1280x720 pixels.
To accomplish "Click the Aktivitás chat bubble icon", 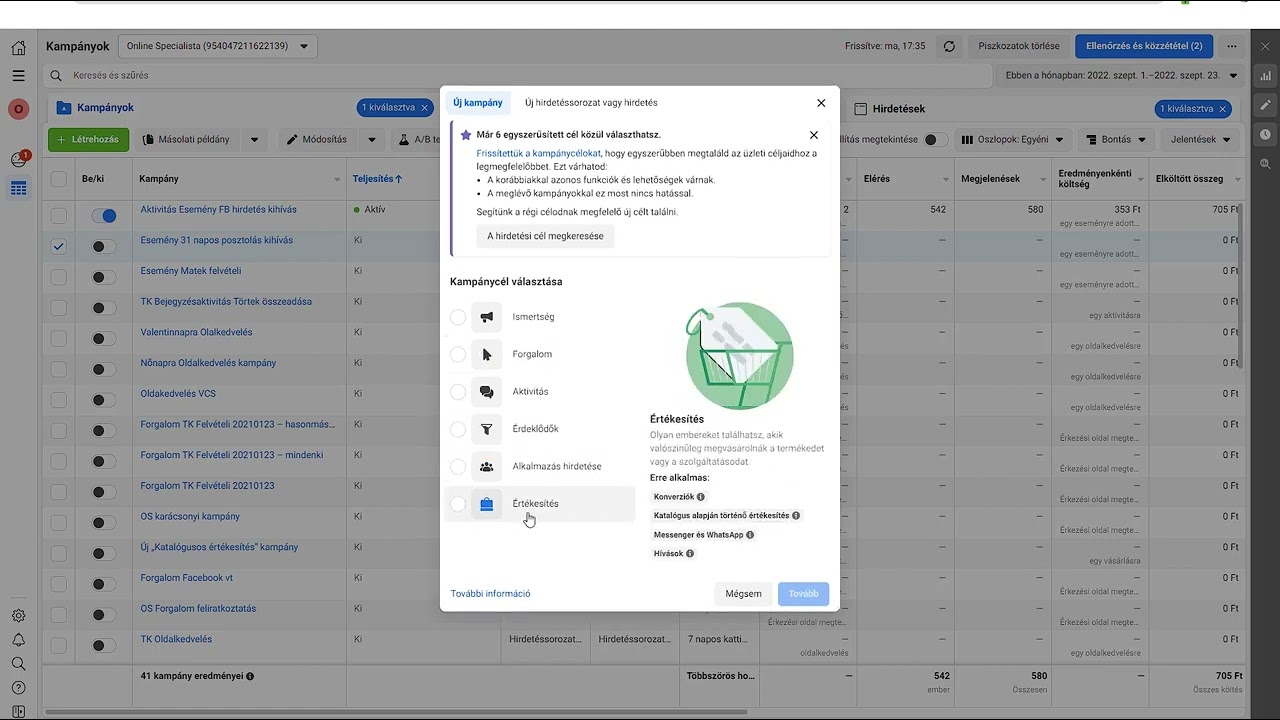I will [x=487, y=392].
